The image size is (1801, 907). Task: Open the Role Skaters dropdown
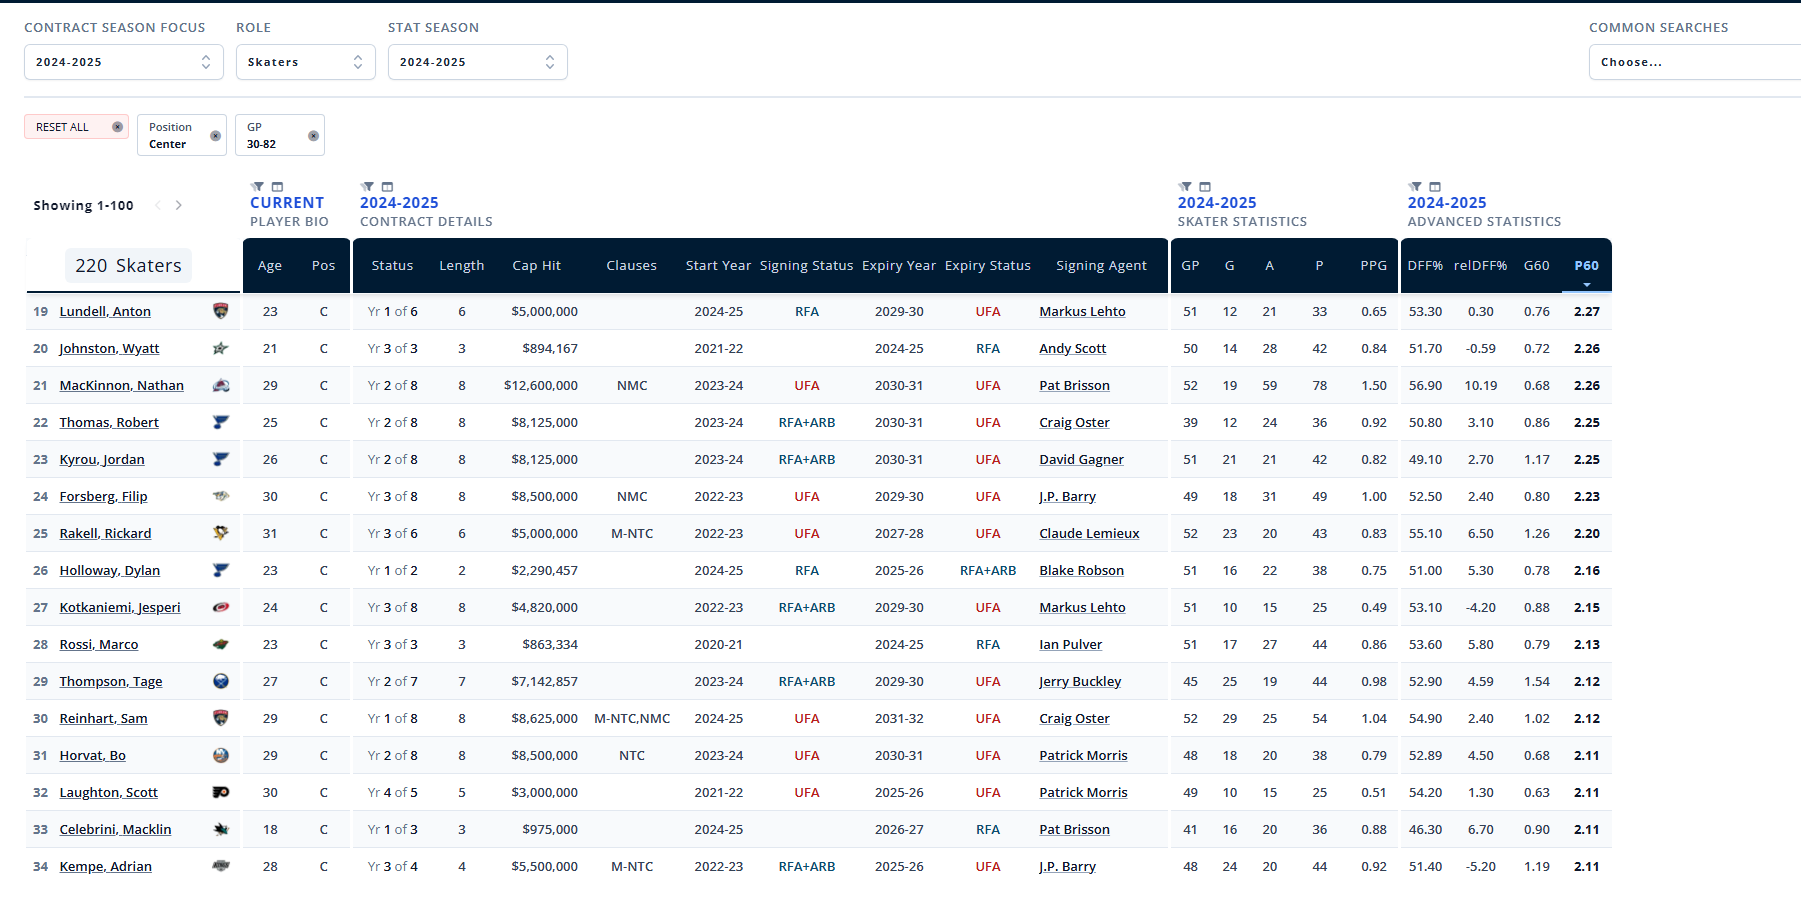(305, 62)
